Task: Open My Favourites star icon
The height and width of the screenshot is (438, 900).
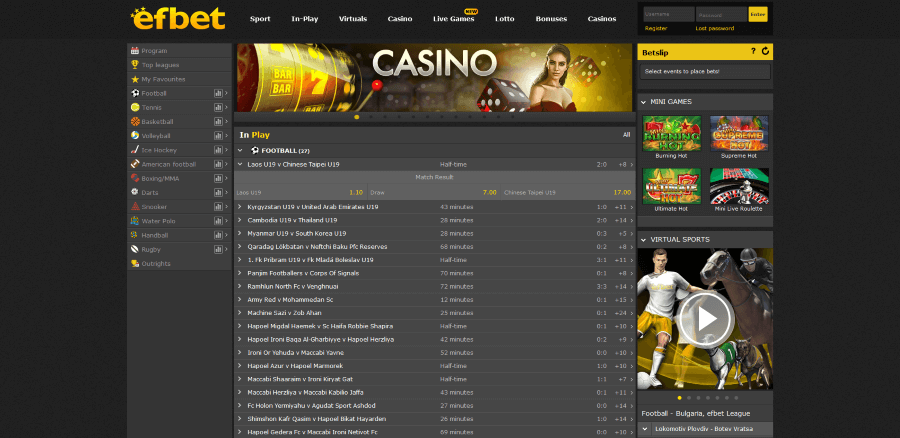Action: coord(135,79)
